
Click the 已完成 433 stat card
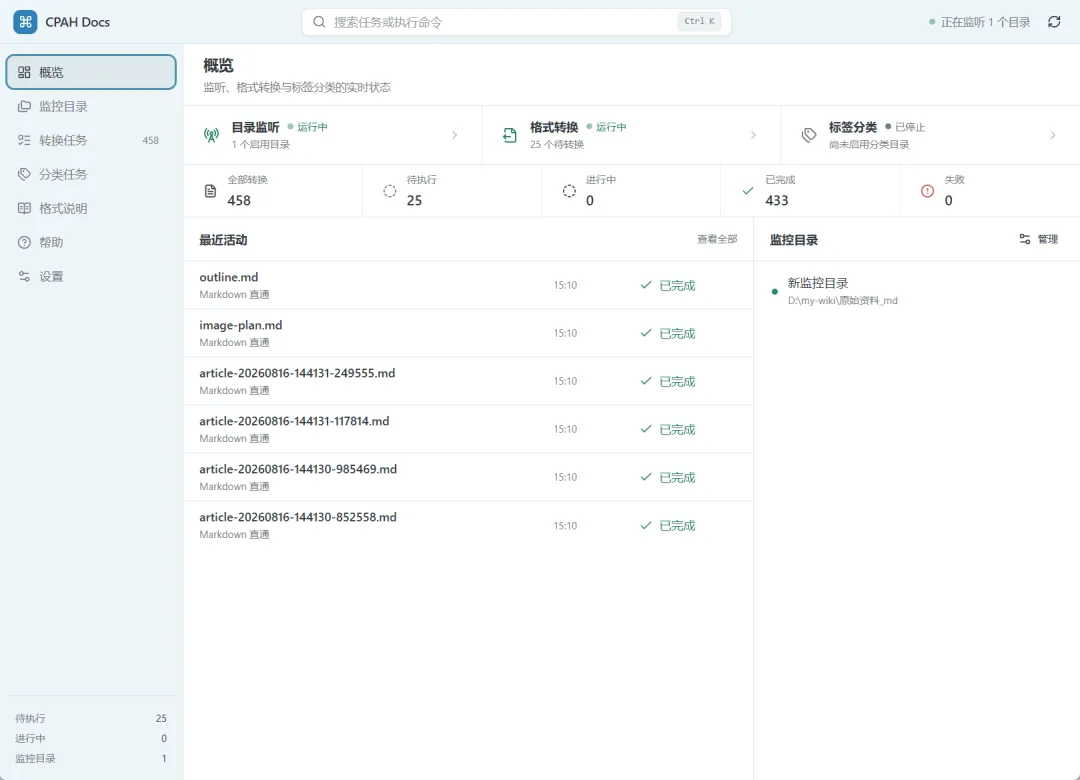coord(811,191)
